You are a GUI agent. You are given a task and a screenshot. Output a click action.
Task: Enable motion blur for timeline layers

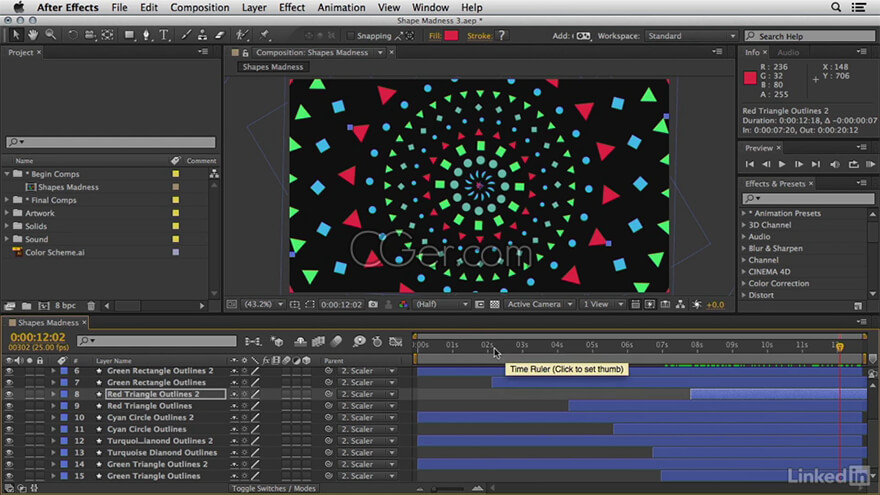pos(336,341)
